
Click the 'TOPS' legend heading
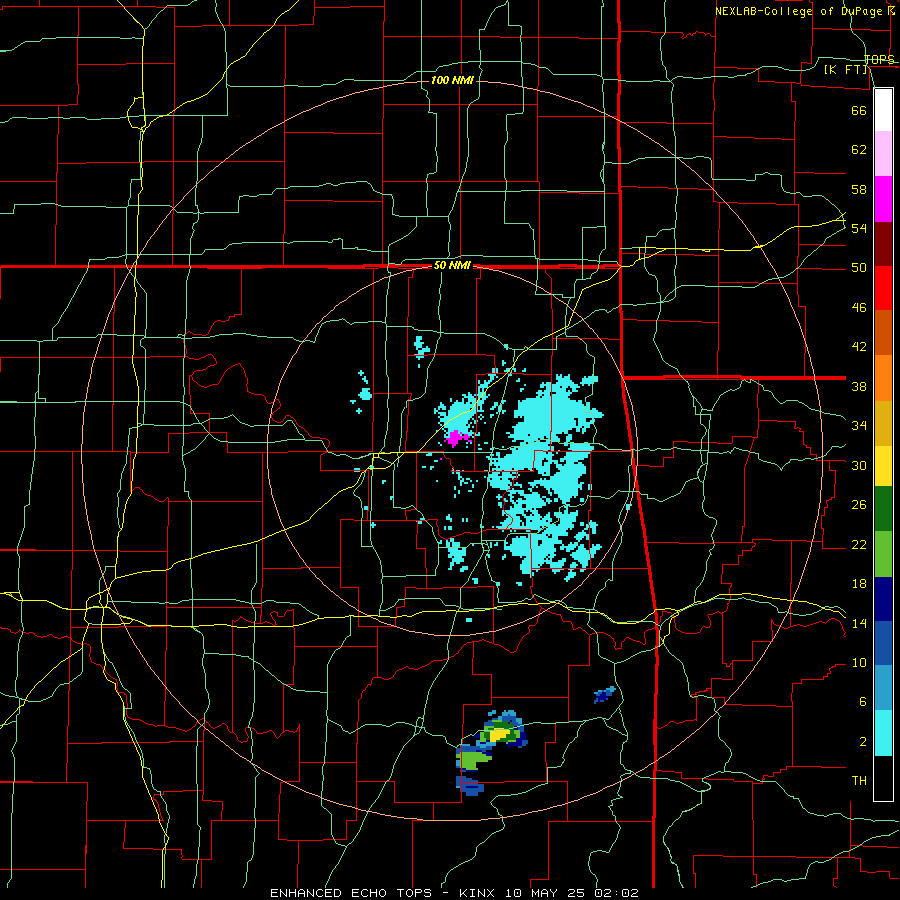[879, 59]
